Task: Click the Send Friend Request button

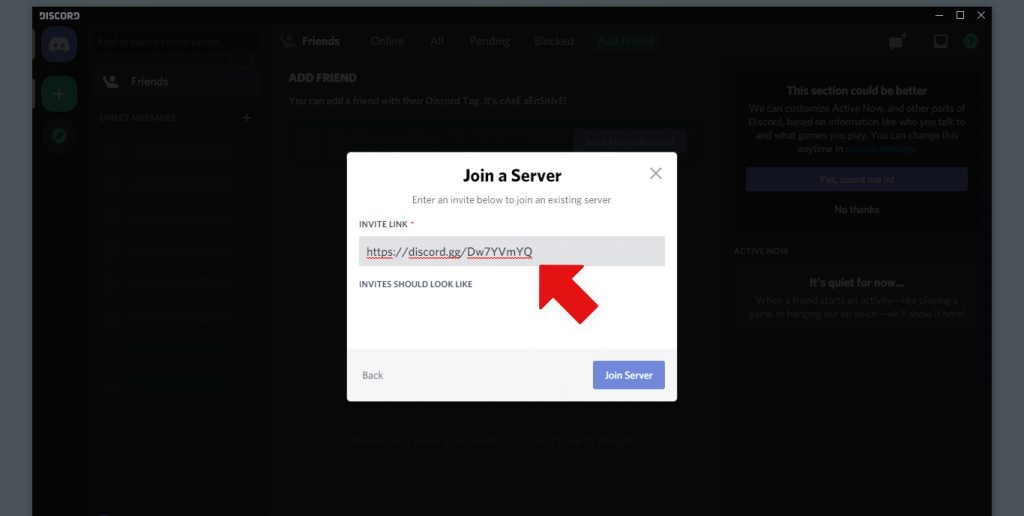Action: tap(629, 141)
